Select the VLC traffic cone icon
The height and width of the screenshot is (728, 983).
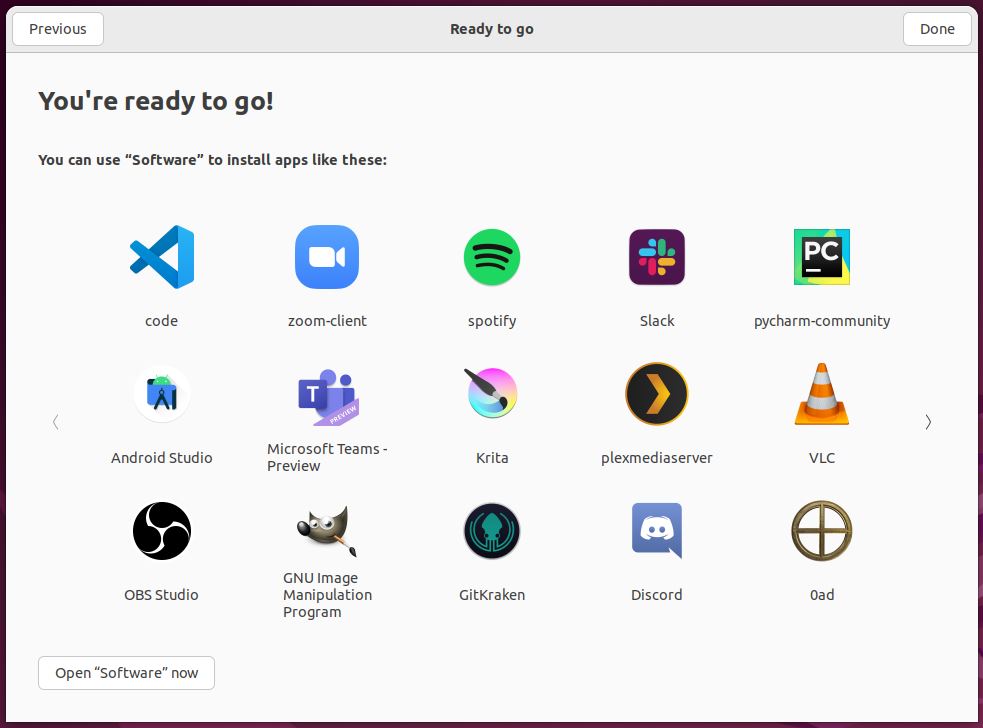(x=822, y=394)
